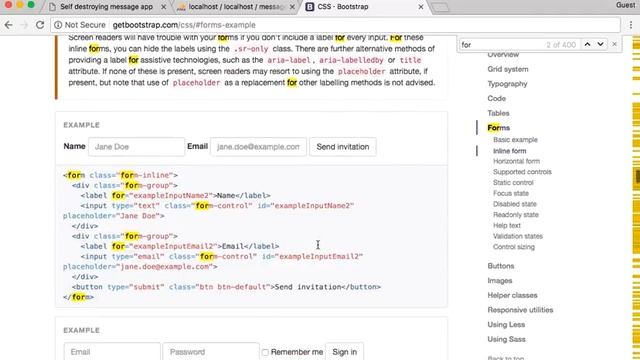Image resolution: width=640 pixels, height=360 pixels.
Task: Open Control sizing subsection
Action: tap(513, 247)
